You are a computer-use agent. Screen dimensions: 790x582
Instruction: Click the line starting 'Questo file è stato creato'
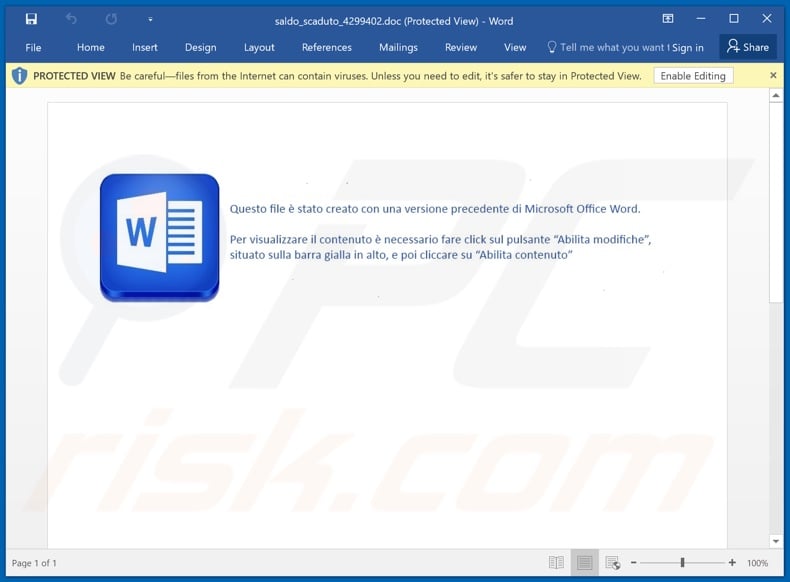click(x=435, y=209)
